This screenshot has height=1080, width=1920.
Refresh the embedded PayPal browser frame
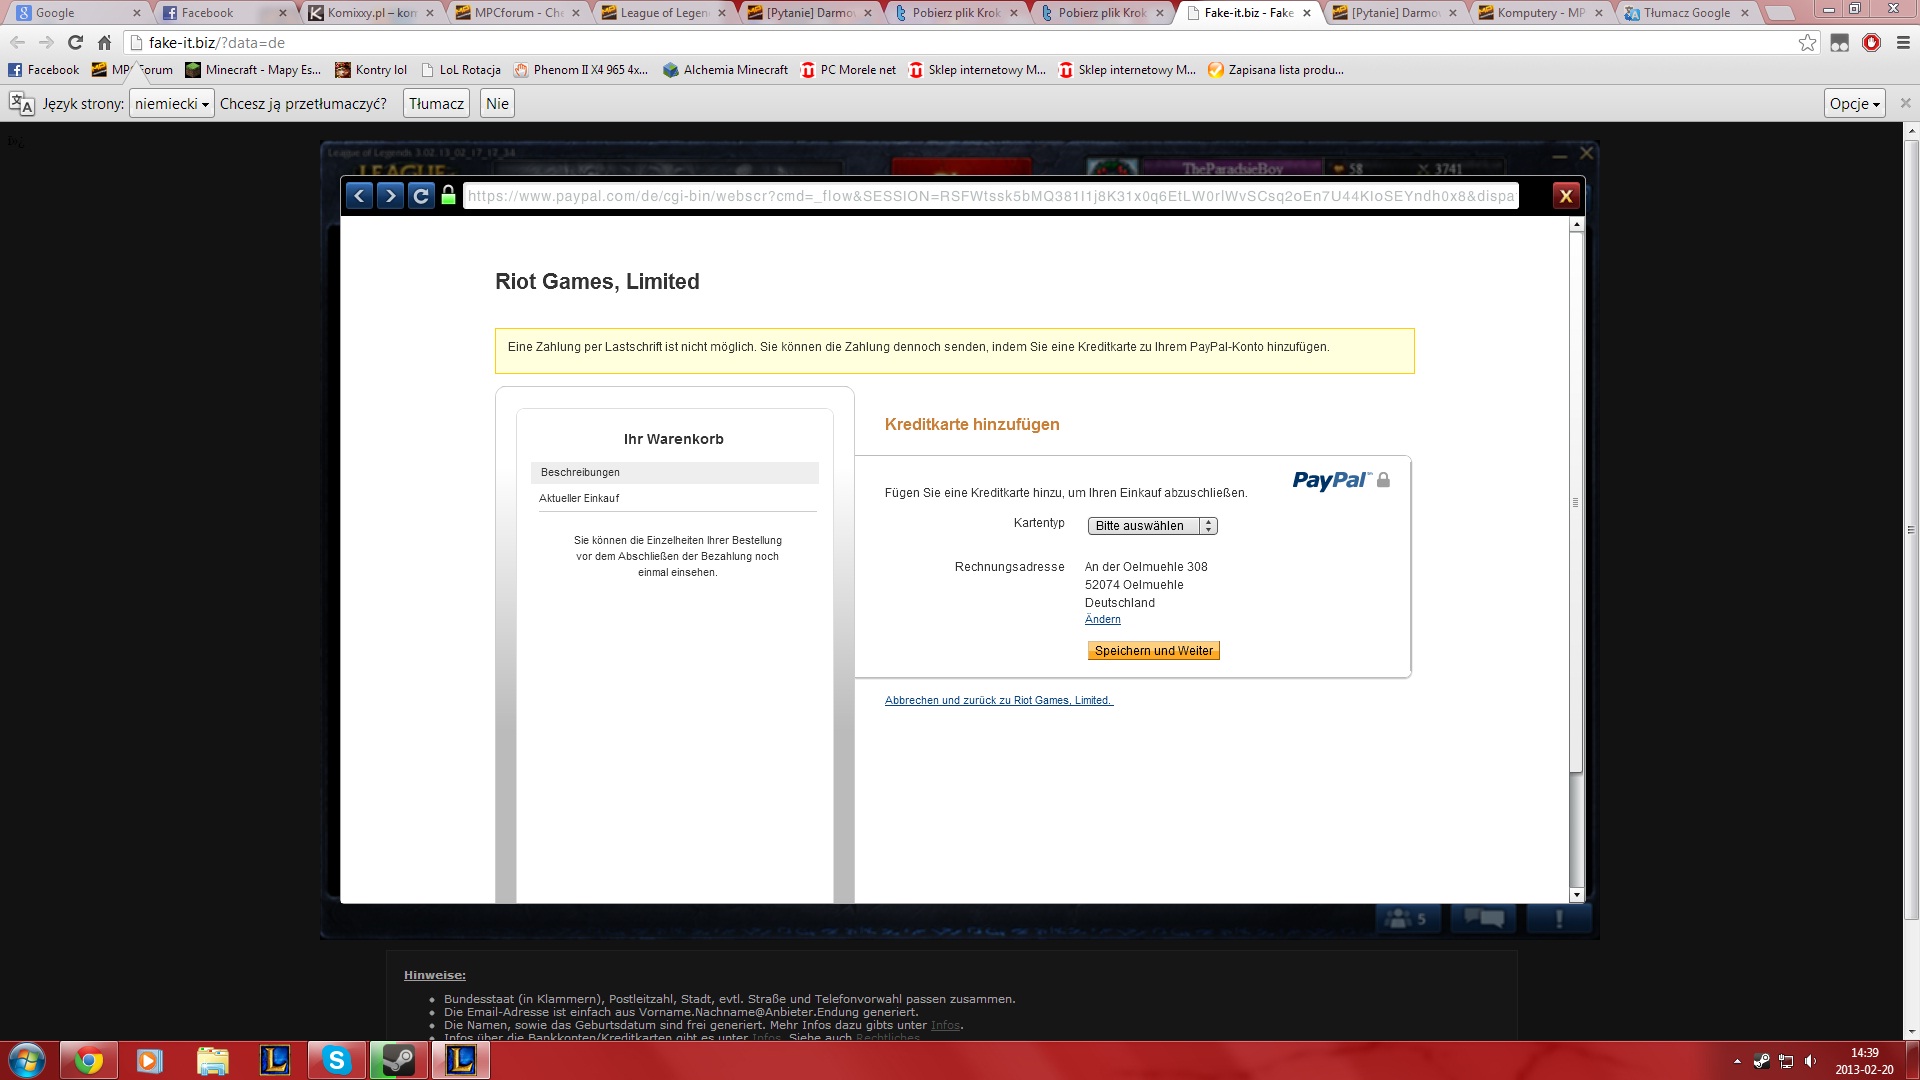pos(421,196)
